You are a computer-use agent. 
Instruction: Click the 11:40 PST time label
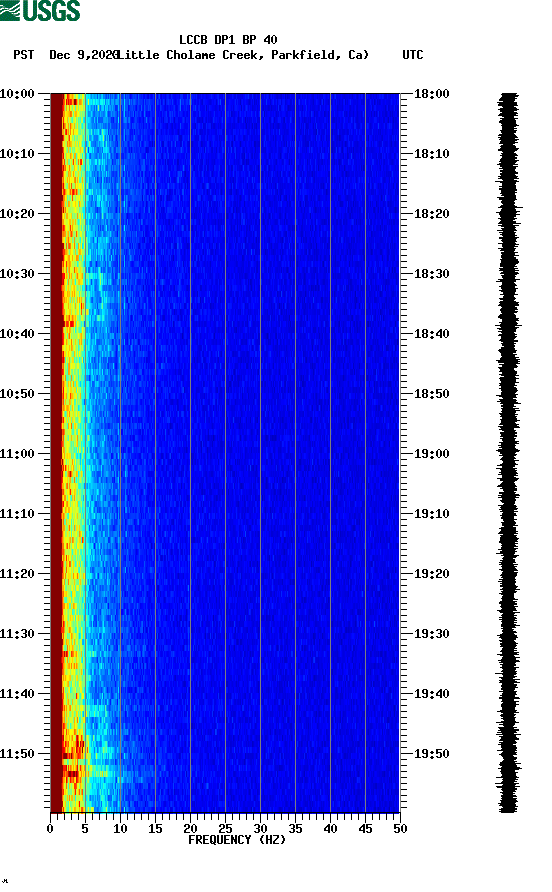[17, 693]
